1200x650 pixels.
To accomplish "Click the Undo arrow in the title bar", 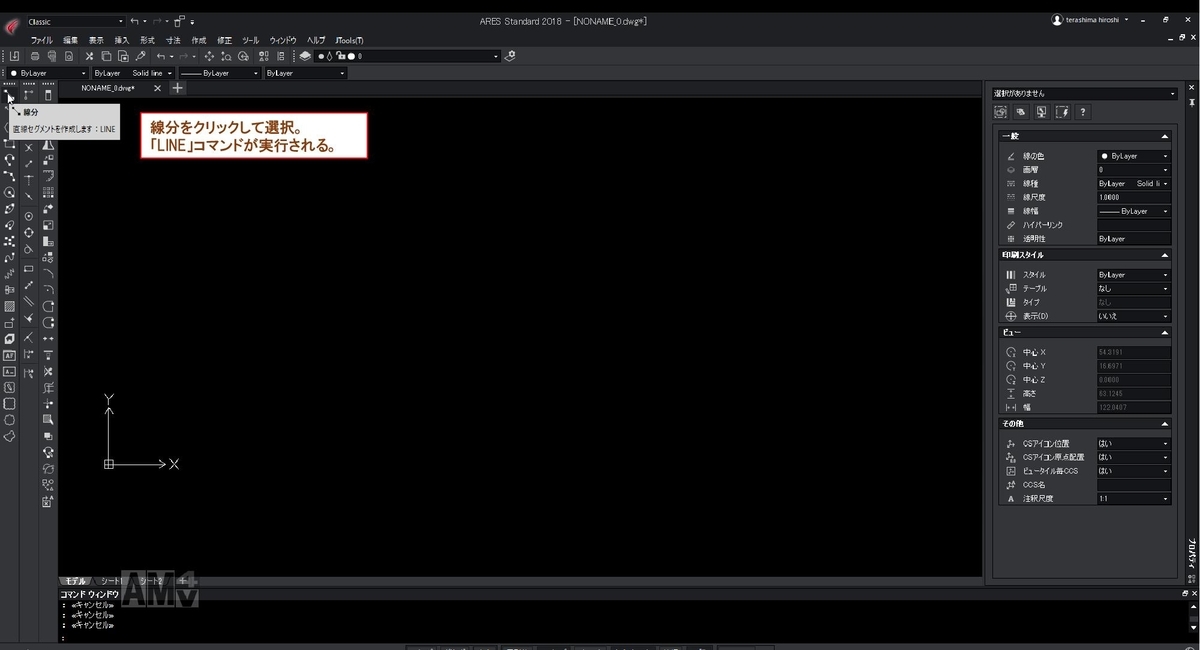I will [x=135, y=21].
